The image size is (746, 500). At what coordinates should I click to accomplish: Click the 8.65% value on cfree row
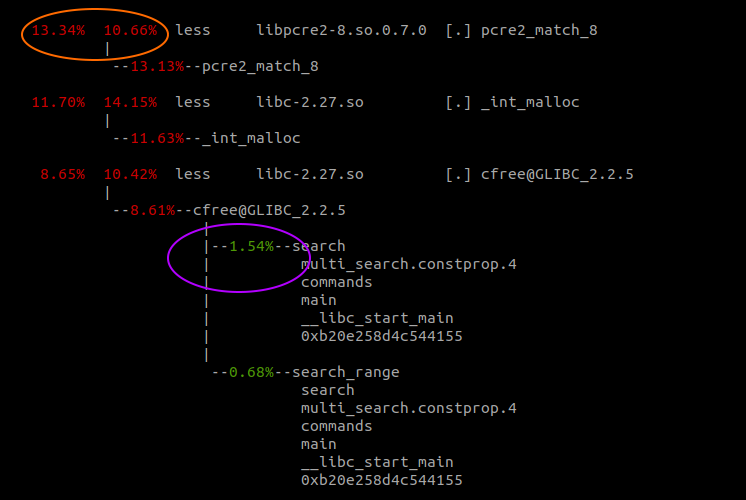tap(63, 174)
